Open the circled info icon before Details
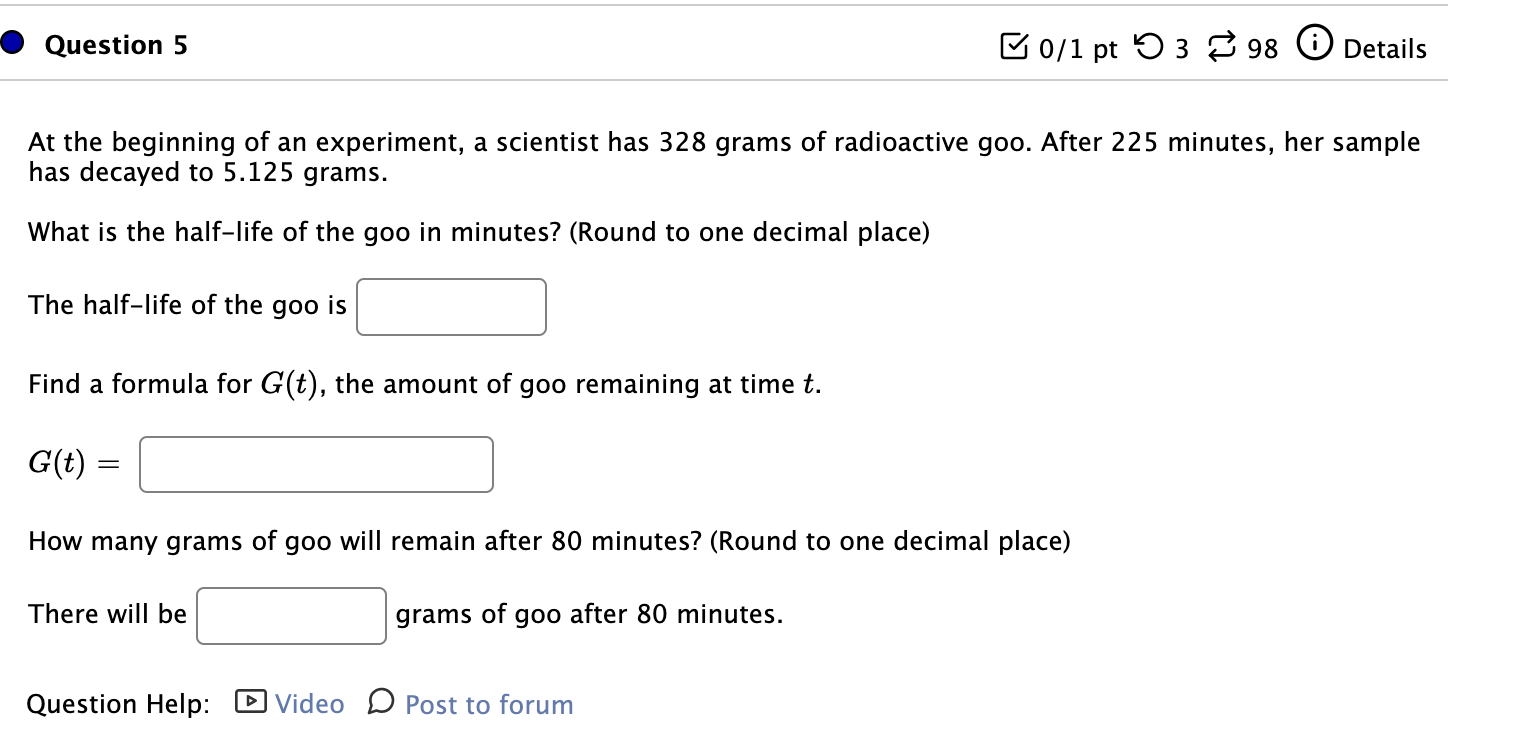 point(1316,45)
